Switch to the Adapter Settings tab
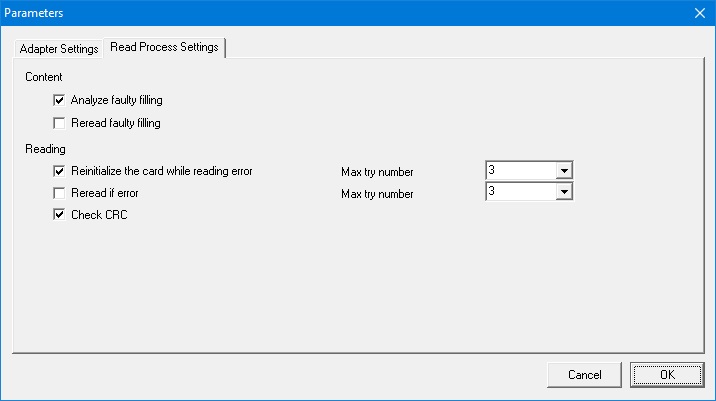This screenshot has height=401, width=716. coord(59,49)
